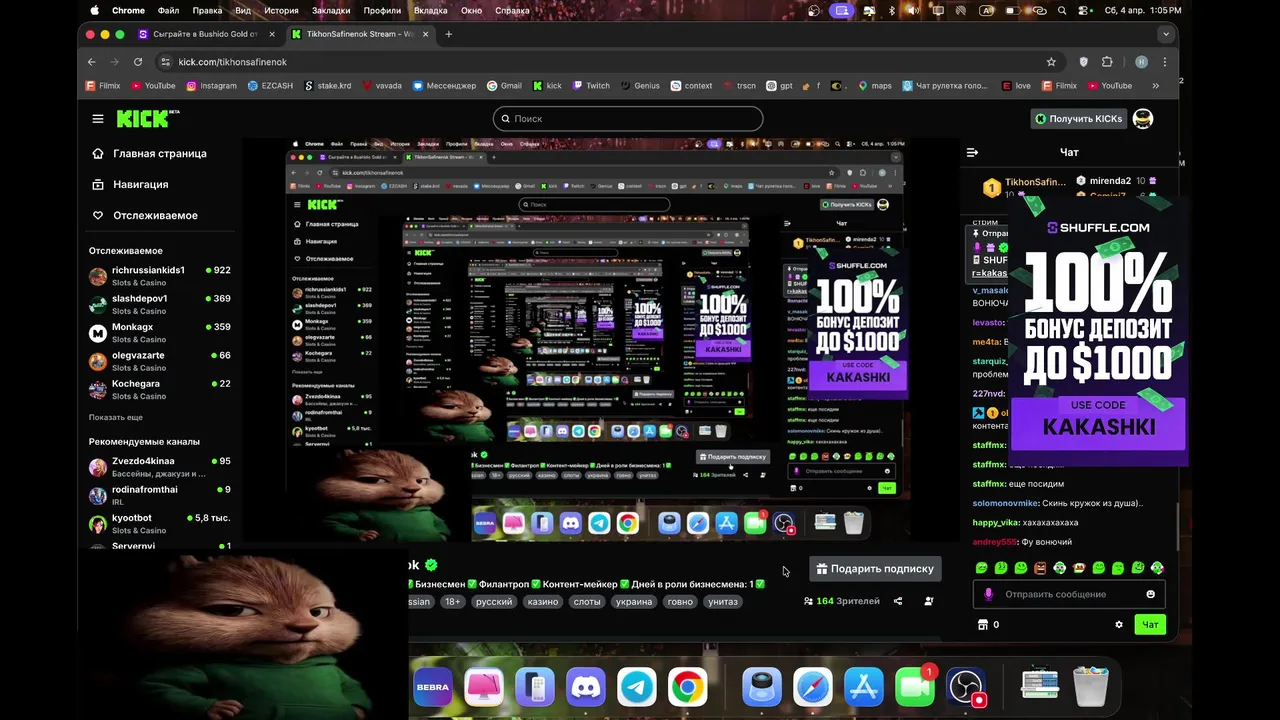Open the Monkagx channel
Screen dimensions: 1280x720
click(x=160, y=333)
